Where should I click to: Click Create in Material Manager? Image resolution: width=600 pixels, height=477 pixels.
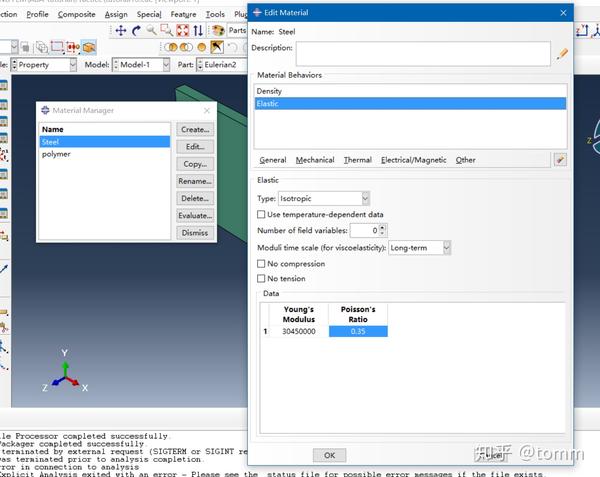coord(195,130)
